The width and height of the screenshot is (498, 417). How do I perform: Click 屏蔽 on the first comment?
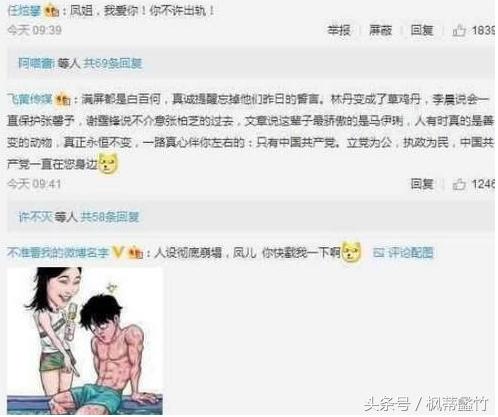(x=380, y=30)
